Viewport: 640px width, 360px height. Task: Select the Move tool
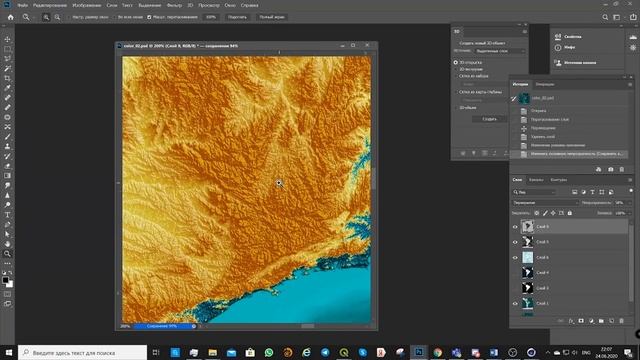click(7, 39)
